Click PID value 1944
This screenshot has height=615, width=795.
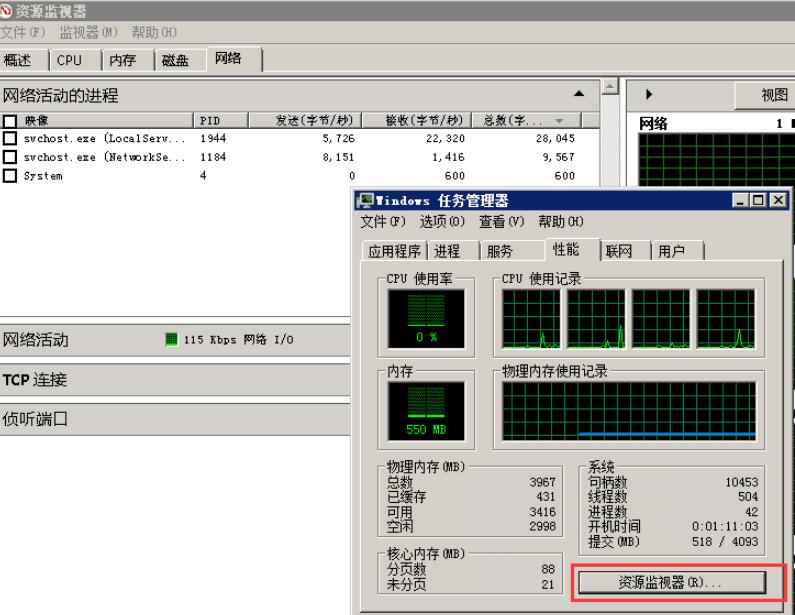(x=213, y=138)
